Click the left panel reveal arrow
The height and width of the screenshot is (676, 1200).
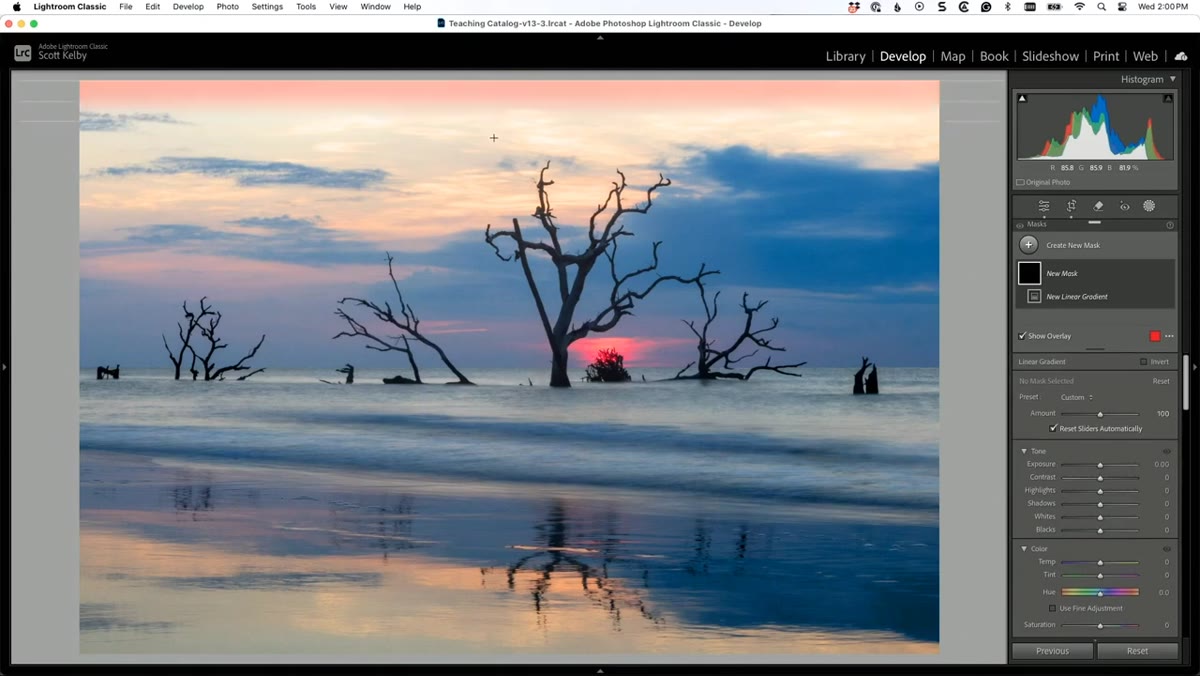4,367
